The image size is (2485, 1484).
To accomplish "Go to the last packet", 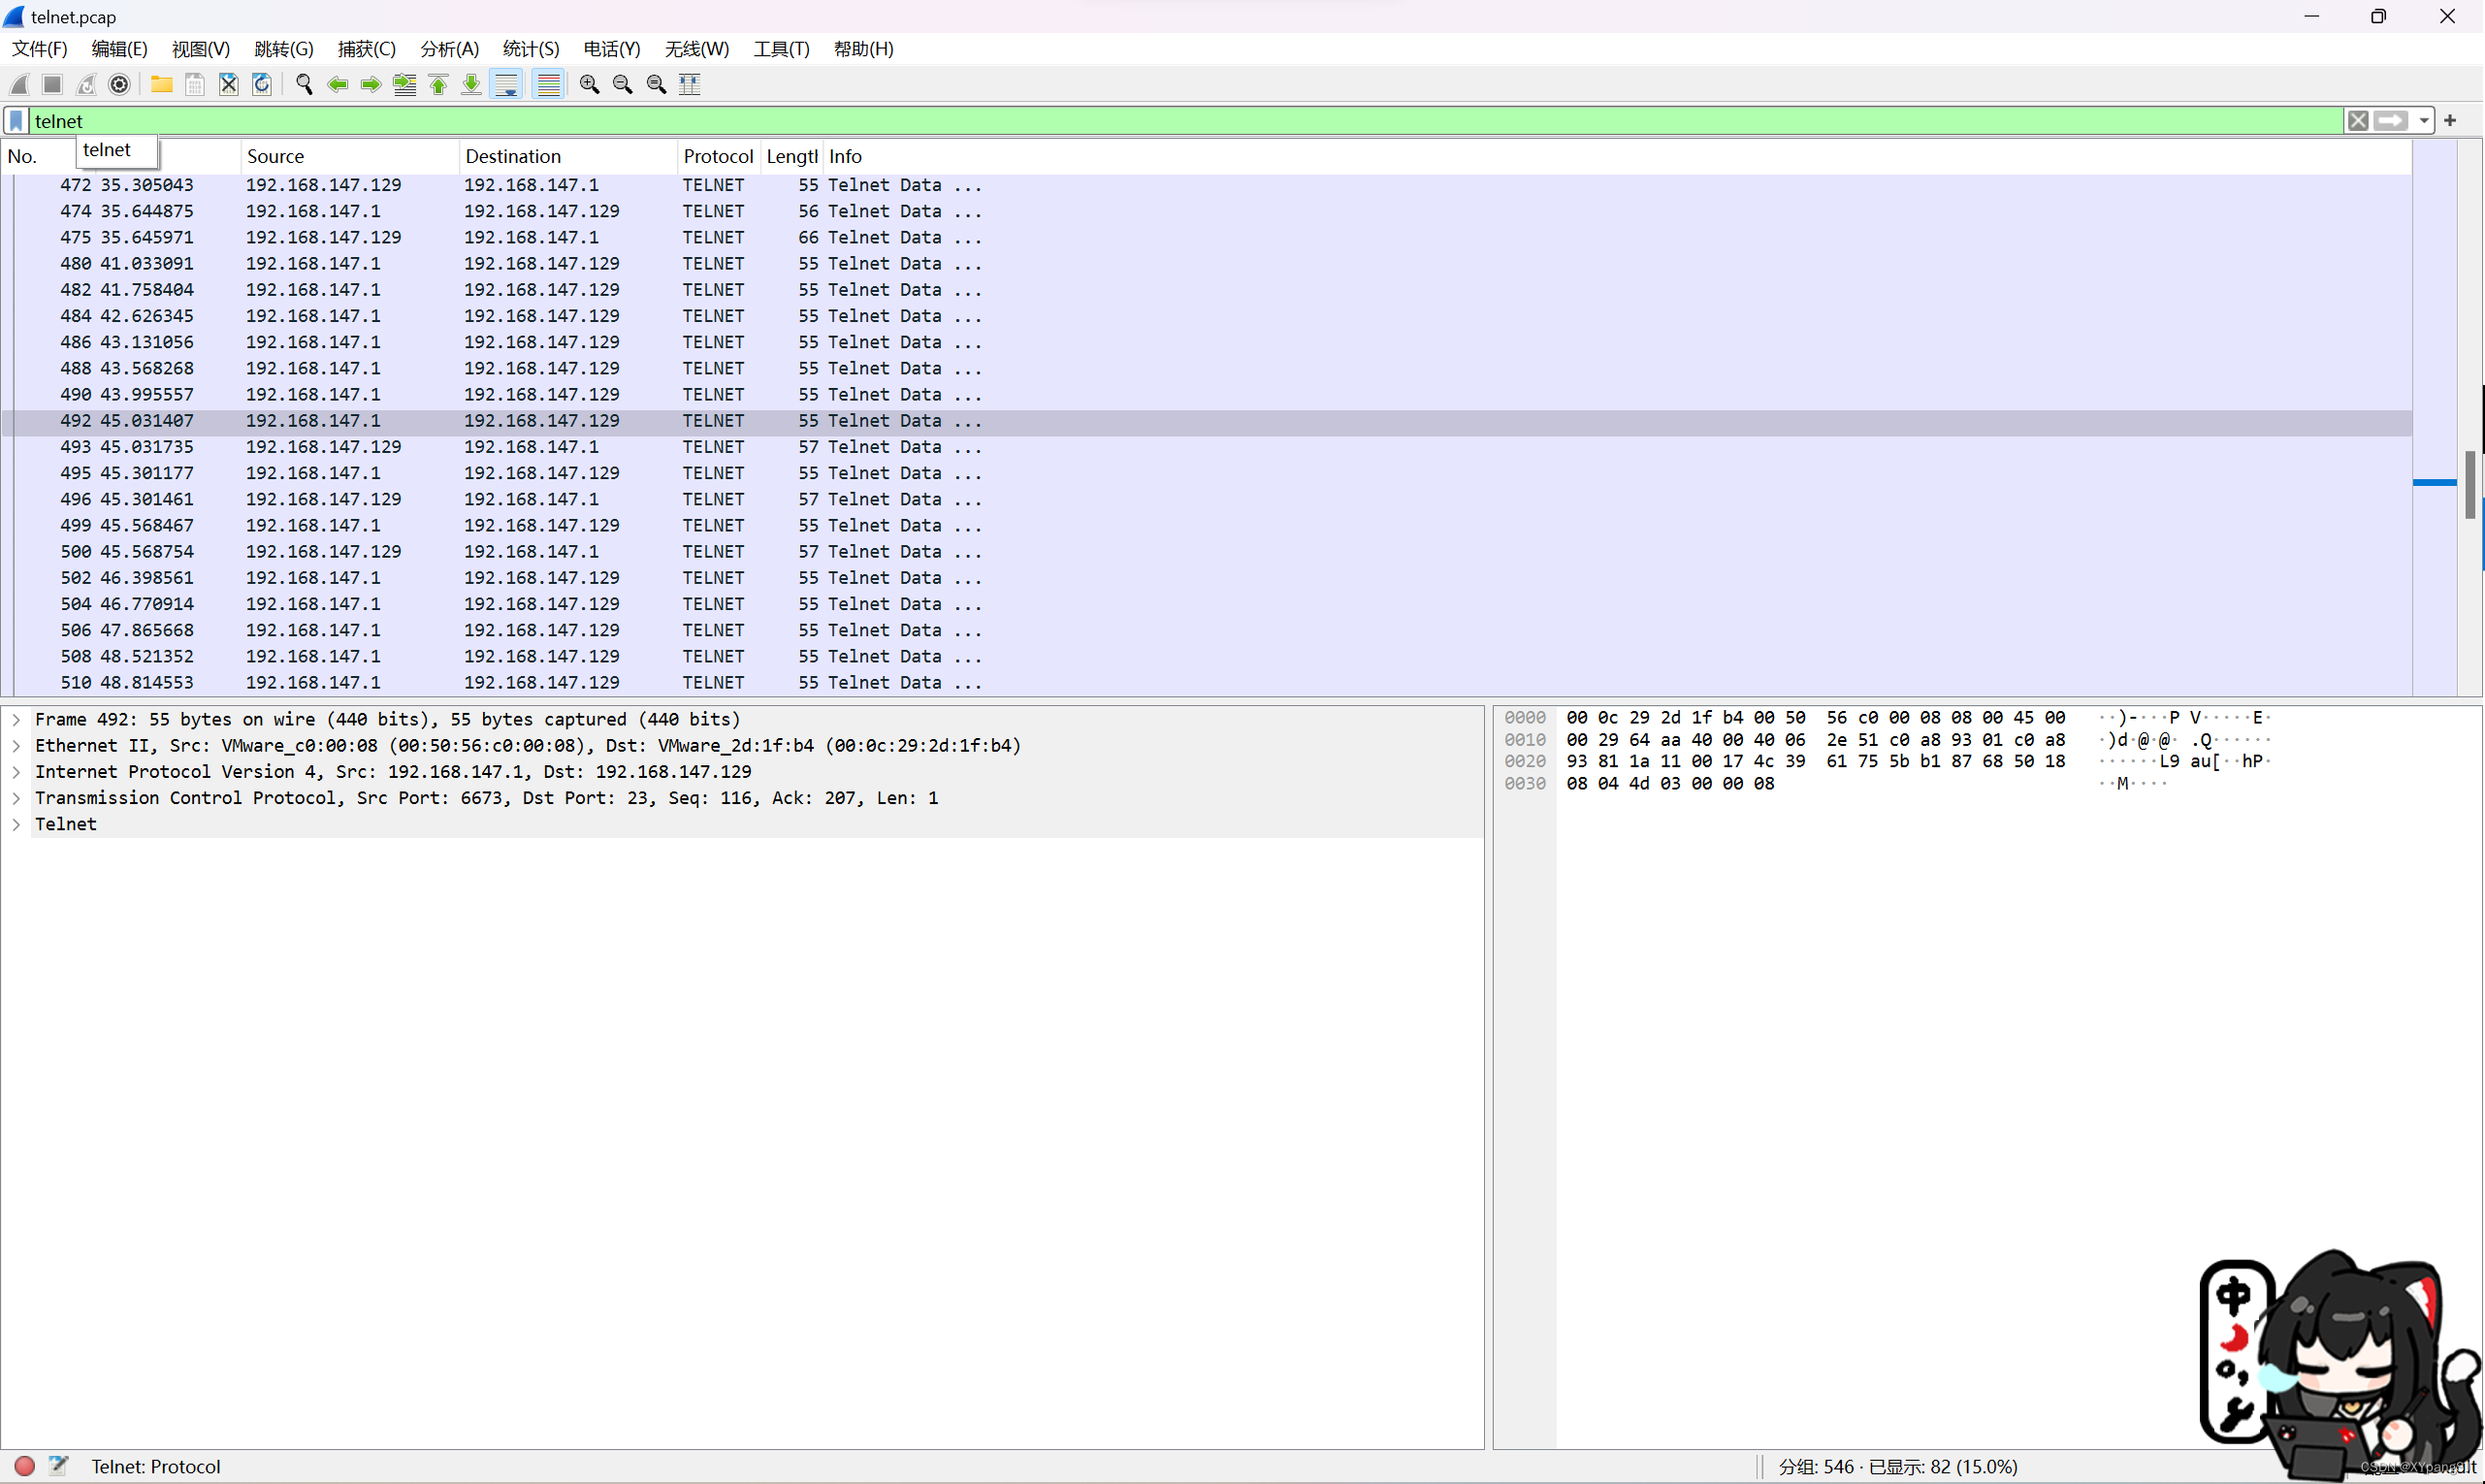I will click(x=471, y=84).
